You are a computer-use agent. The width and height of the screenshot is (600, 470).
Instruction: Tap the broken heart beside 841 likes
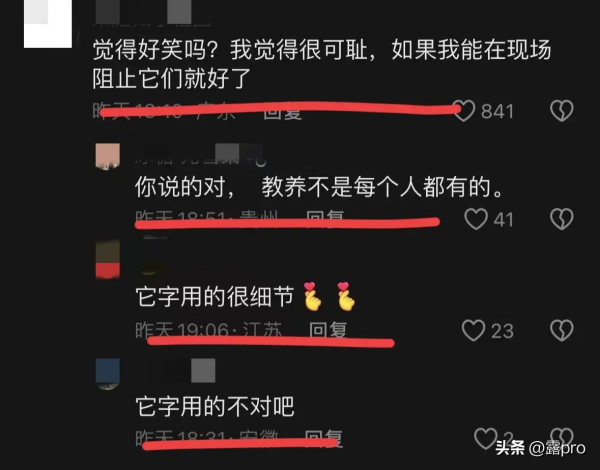click(x=561, y=111)
